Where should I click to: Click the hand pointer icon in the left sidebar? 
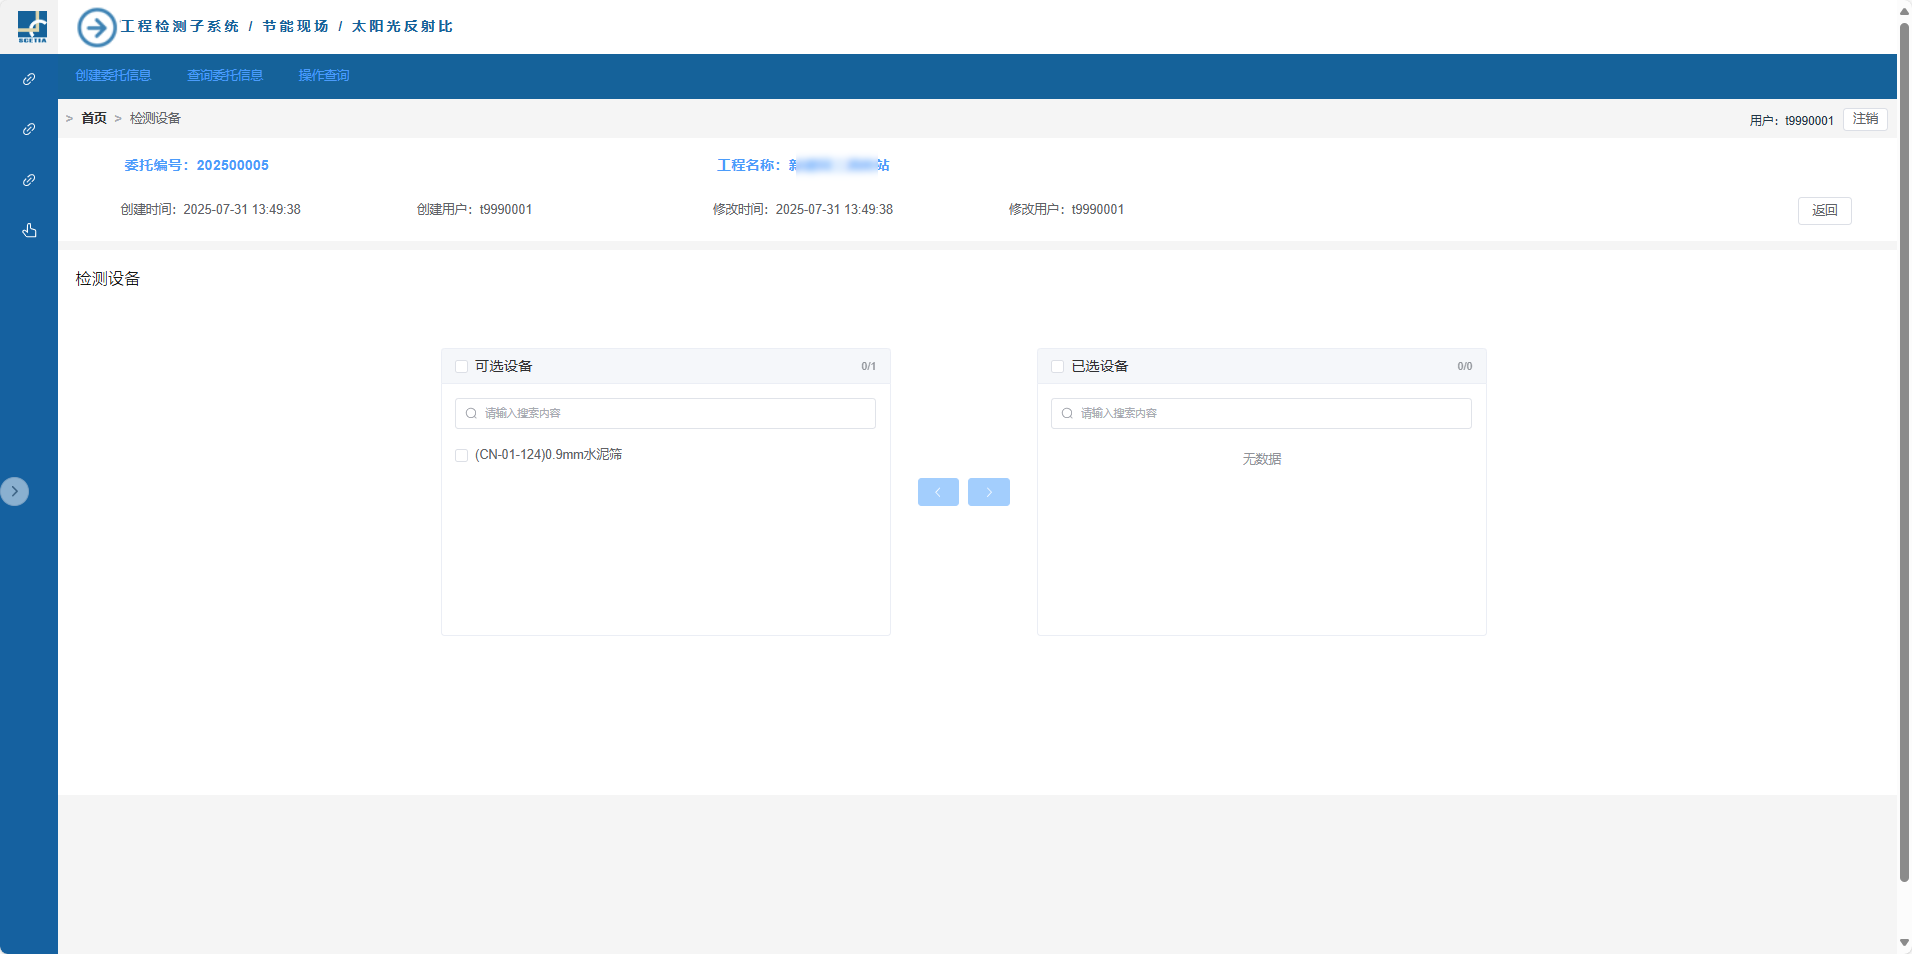tap(29, 231)
